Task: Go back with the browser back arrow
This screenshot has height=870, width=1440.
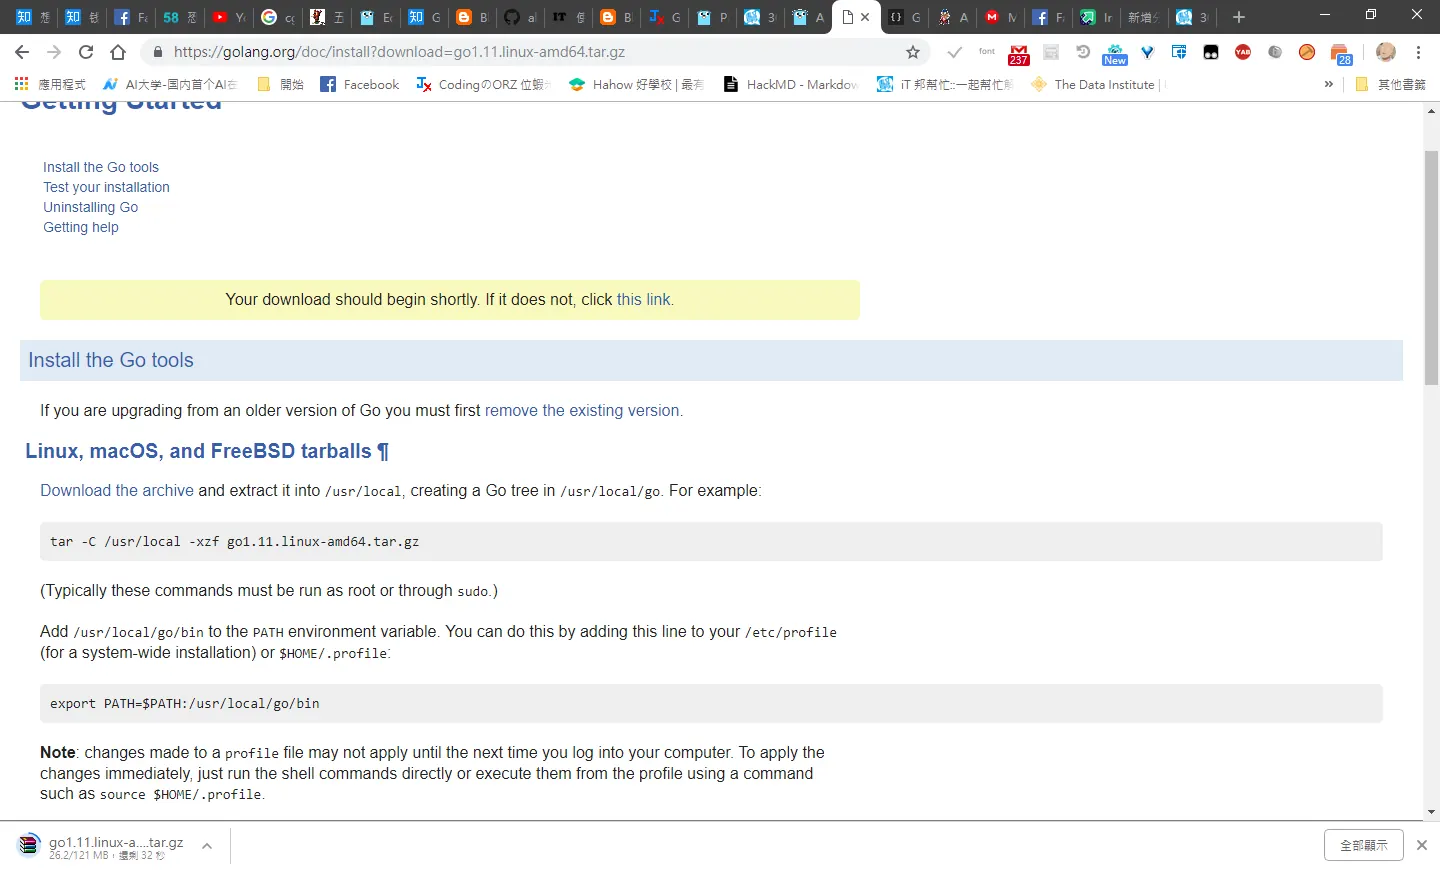Action: (22, 52)
